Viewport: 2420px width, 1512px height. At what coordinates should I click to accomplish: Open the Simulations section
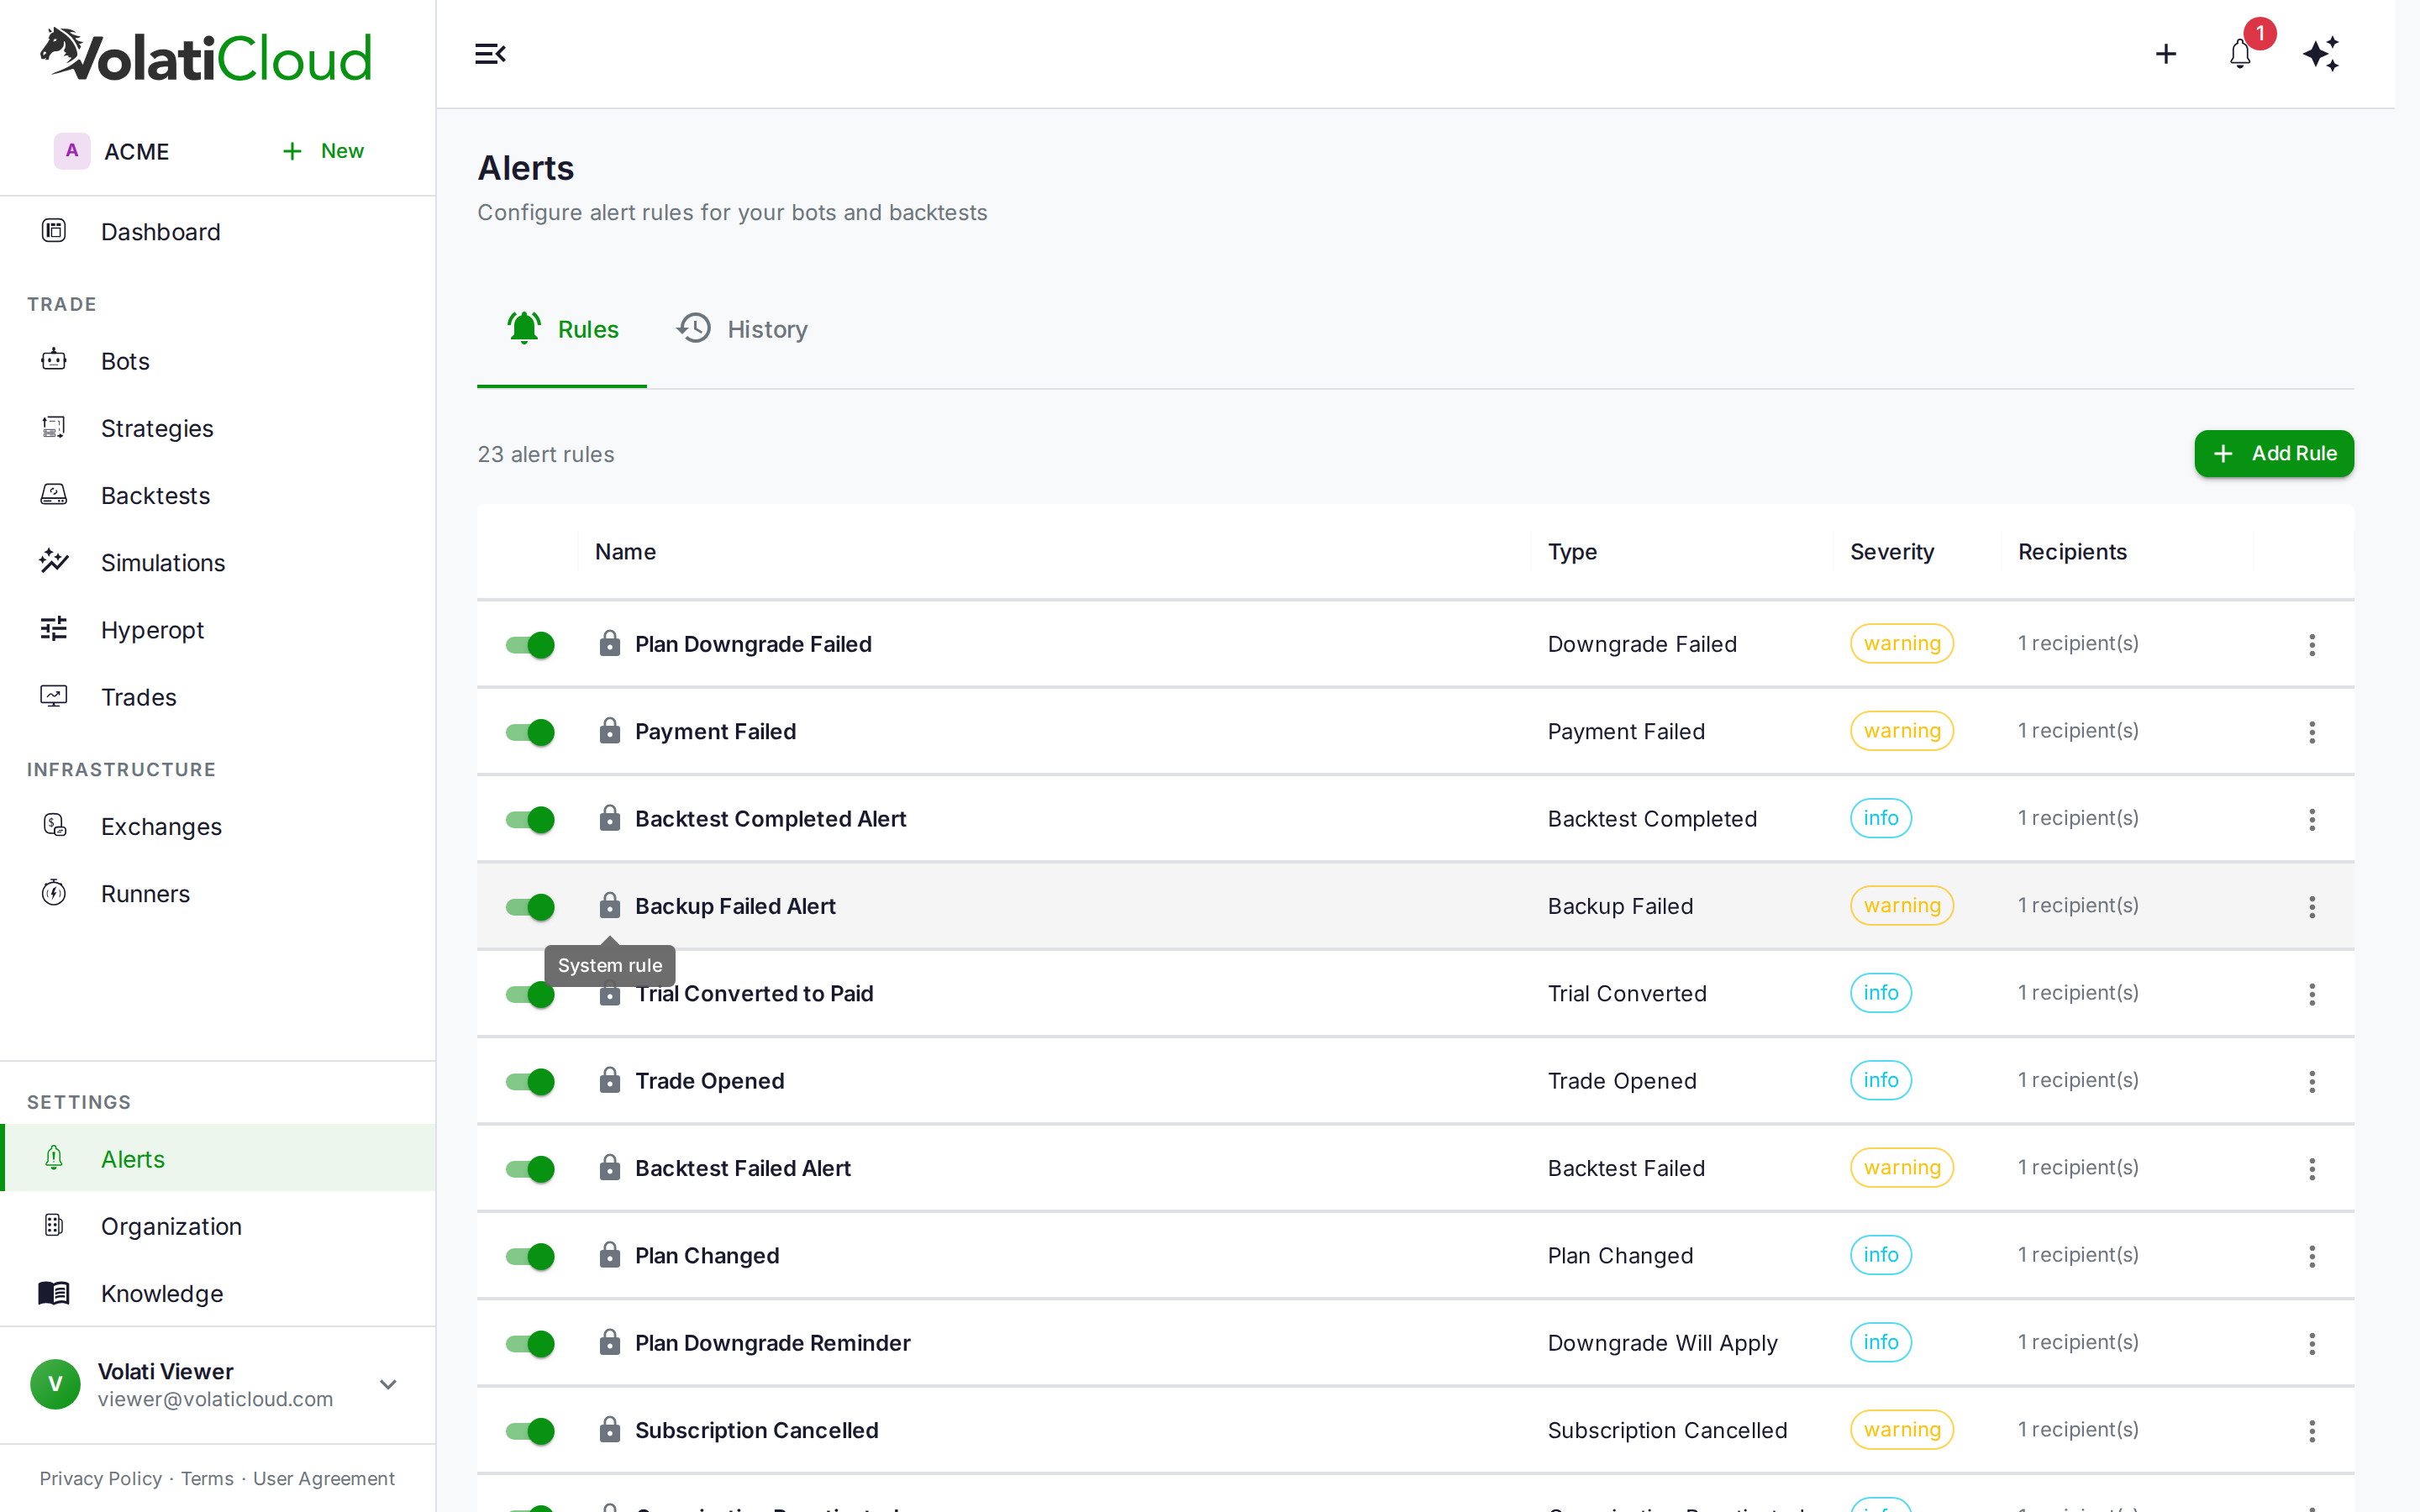pos(218,562)
